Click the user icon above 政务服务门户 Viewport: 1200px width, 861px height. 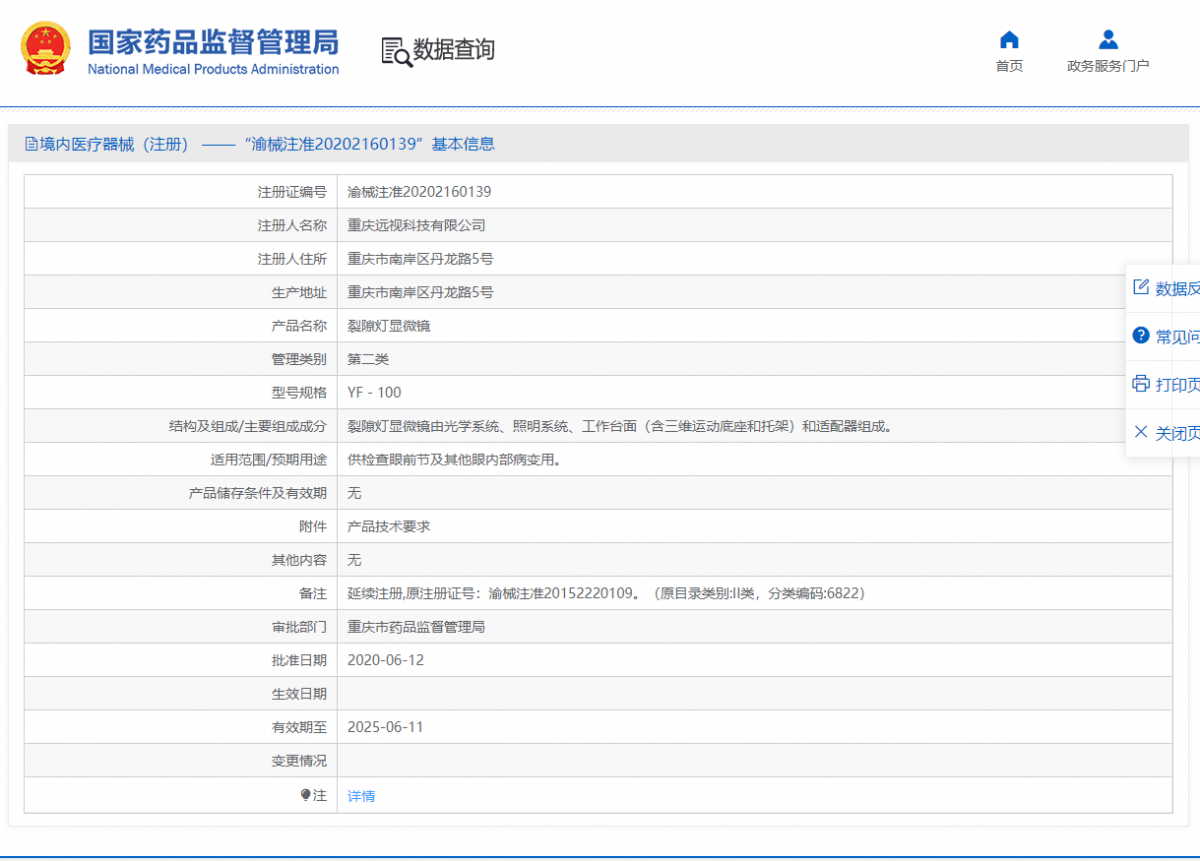1108,40
